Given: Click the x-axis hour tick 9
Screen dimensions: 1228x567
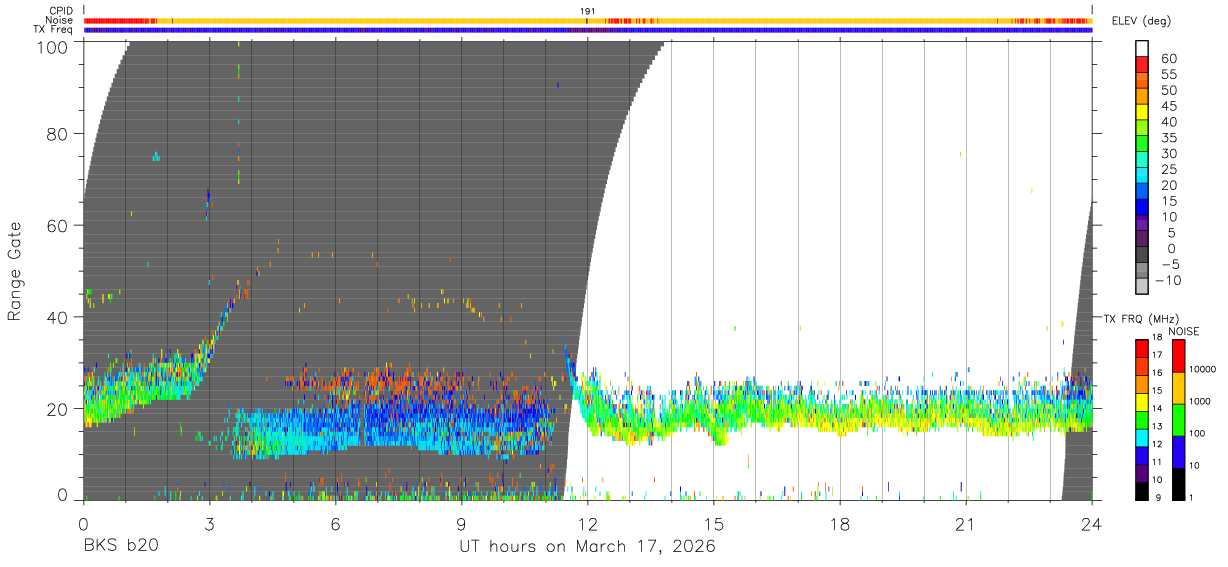Looking at the screenshot, I should (x=461, y=524).
